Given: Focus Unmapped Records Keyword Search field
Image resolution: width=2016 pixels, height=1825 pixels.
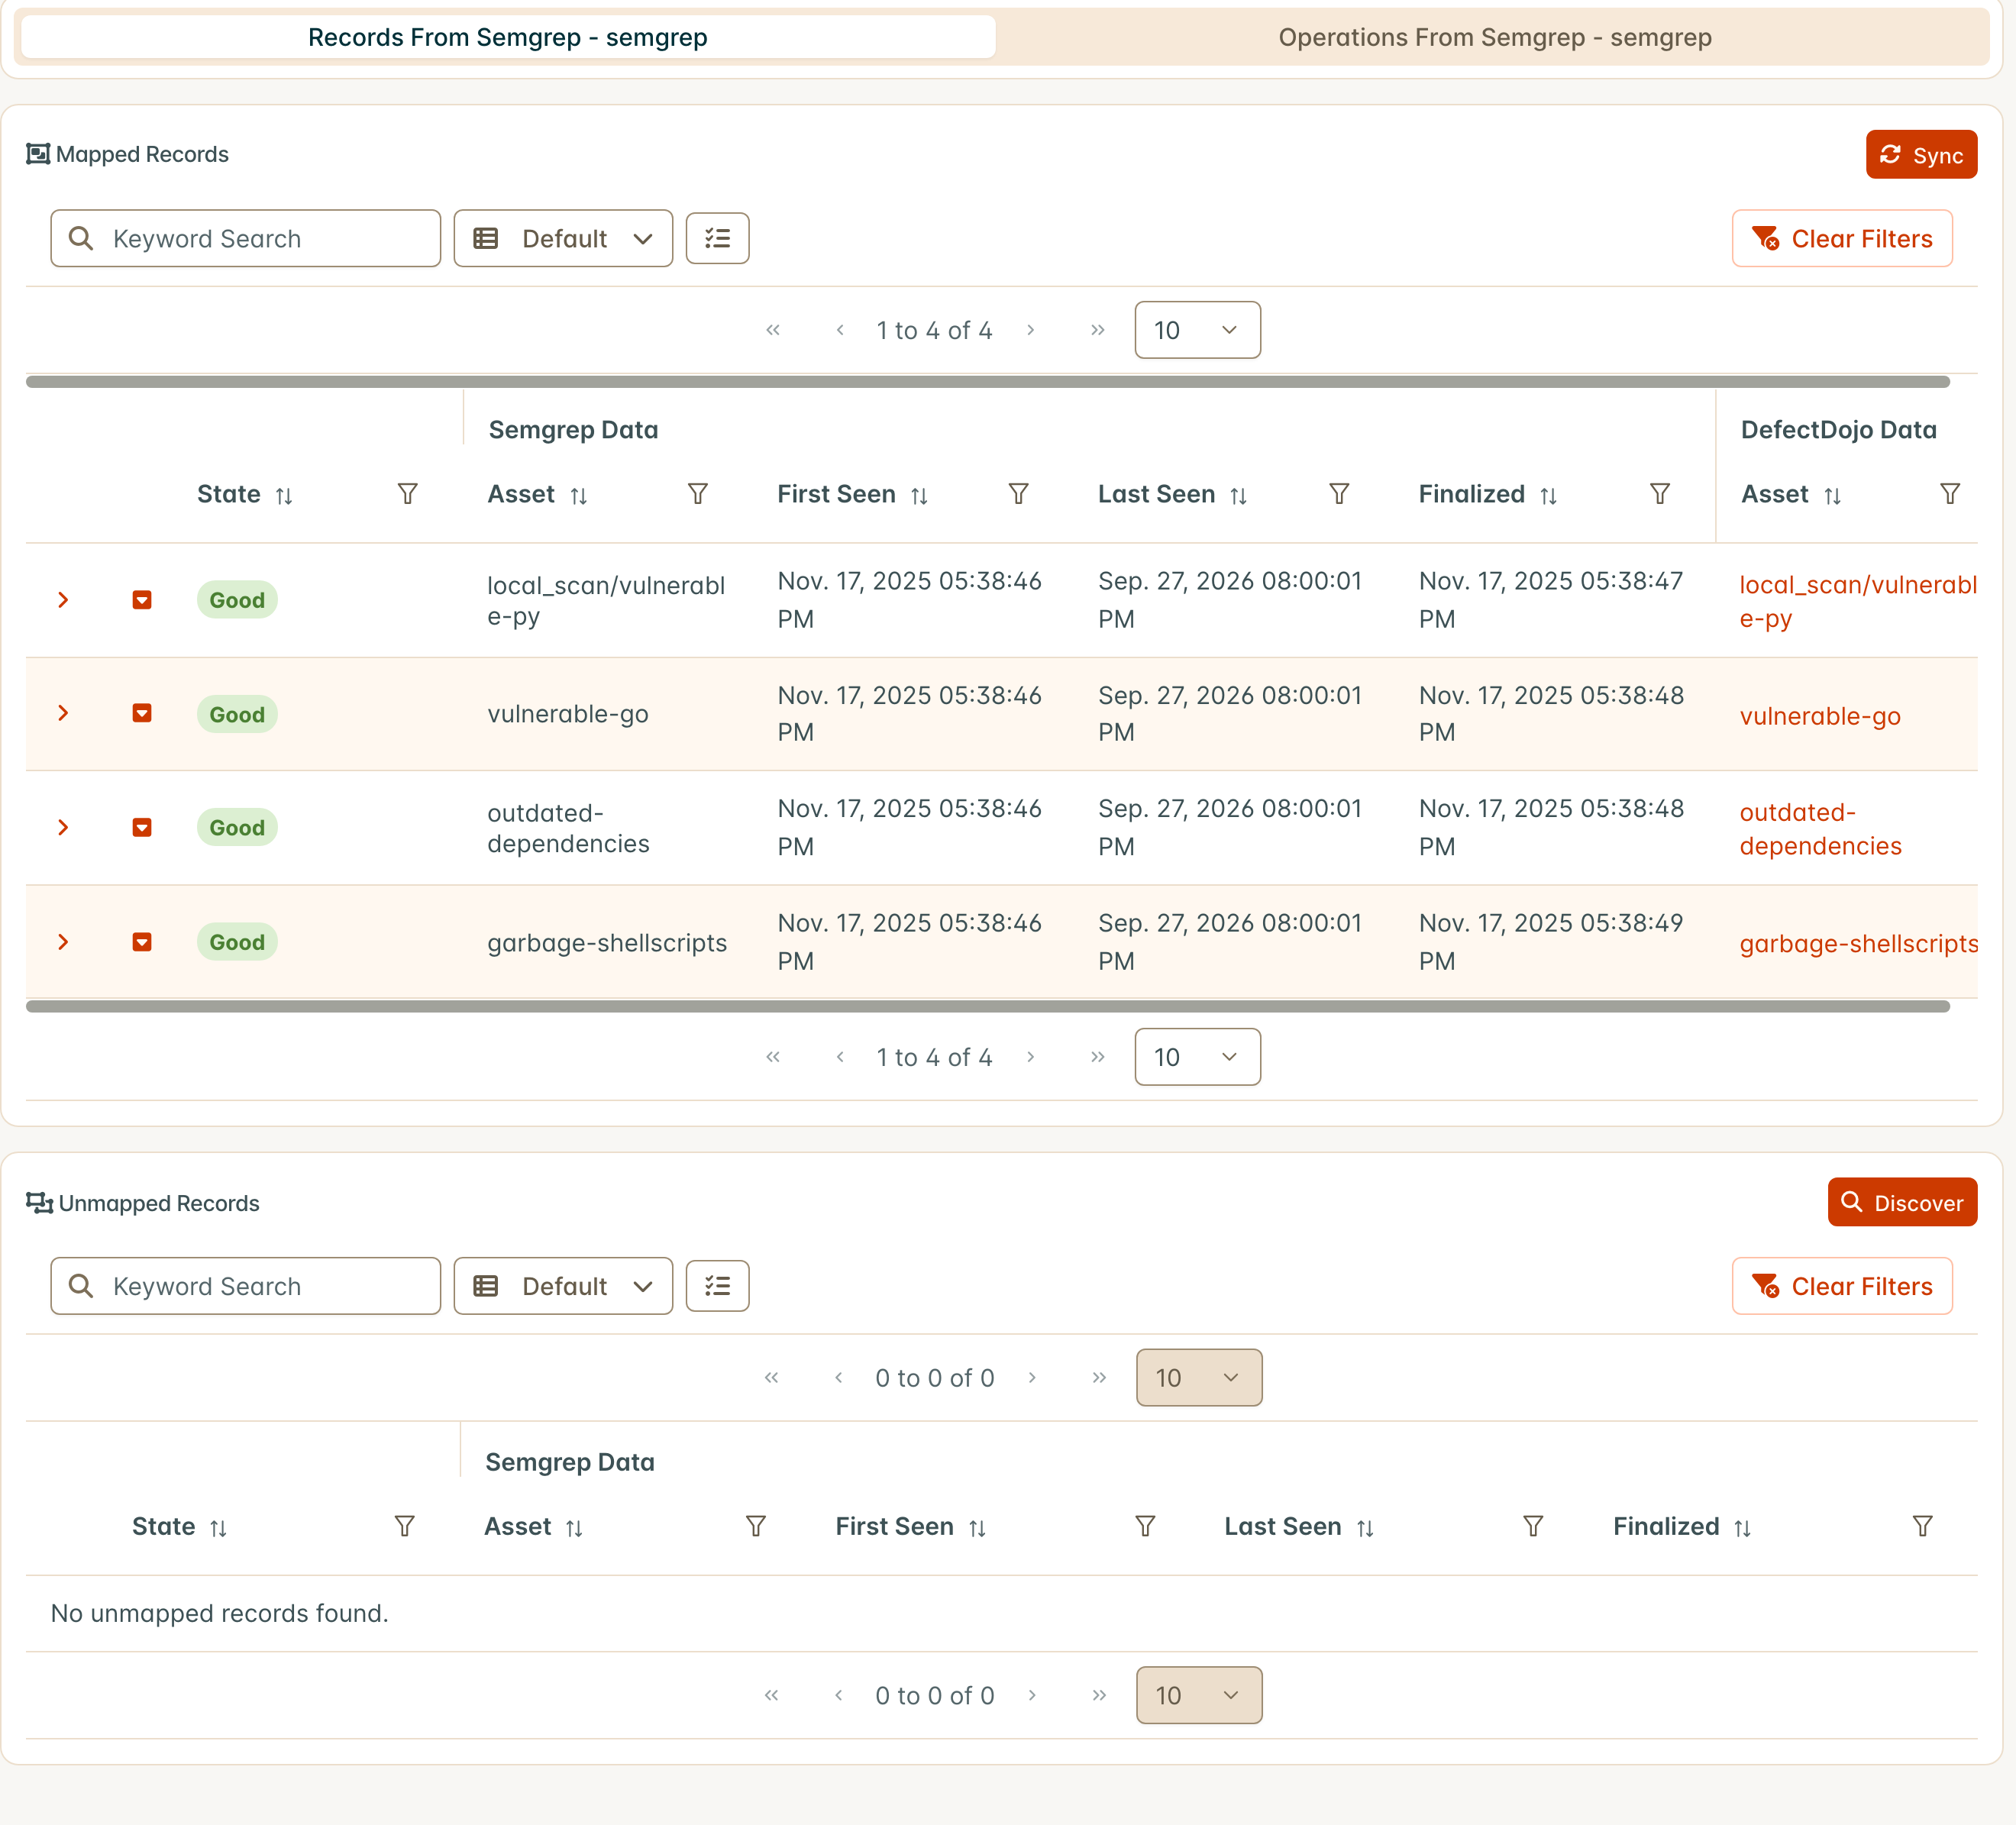Looking at the screenshot, I should [246, 1286].
